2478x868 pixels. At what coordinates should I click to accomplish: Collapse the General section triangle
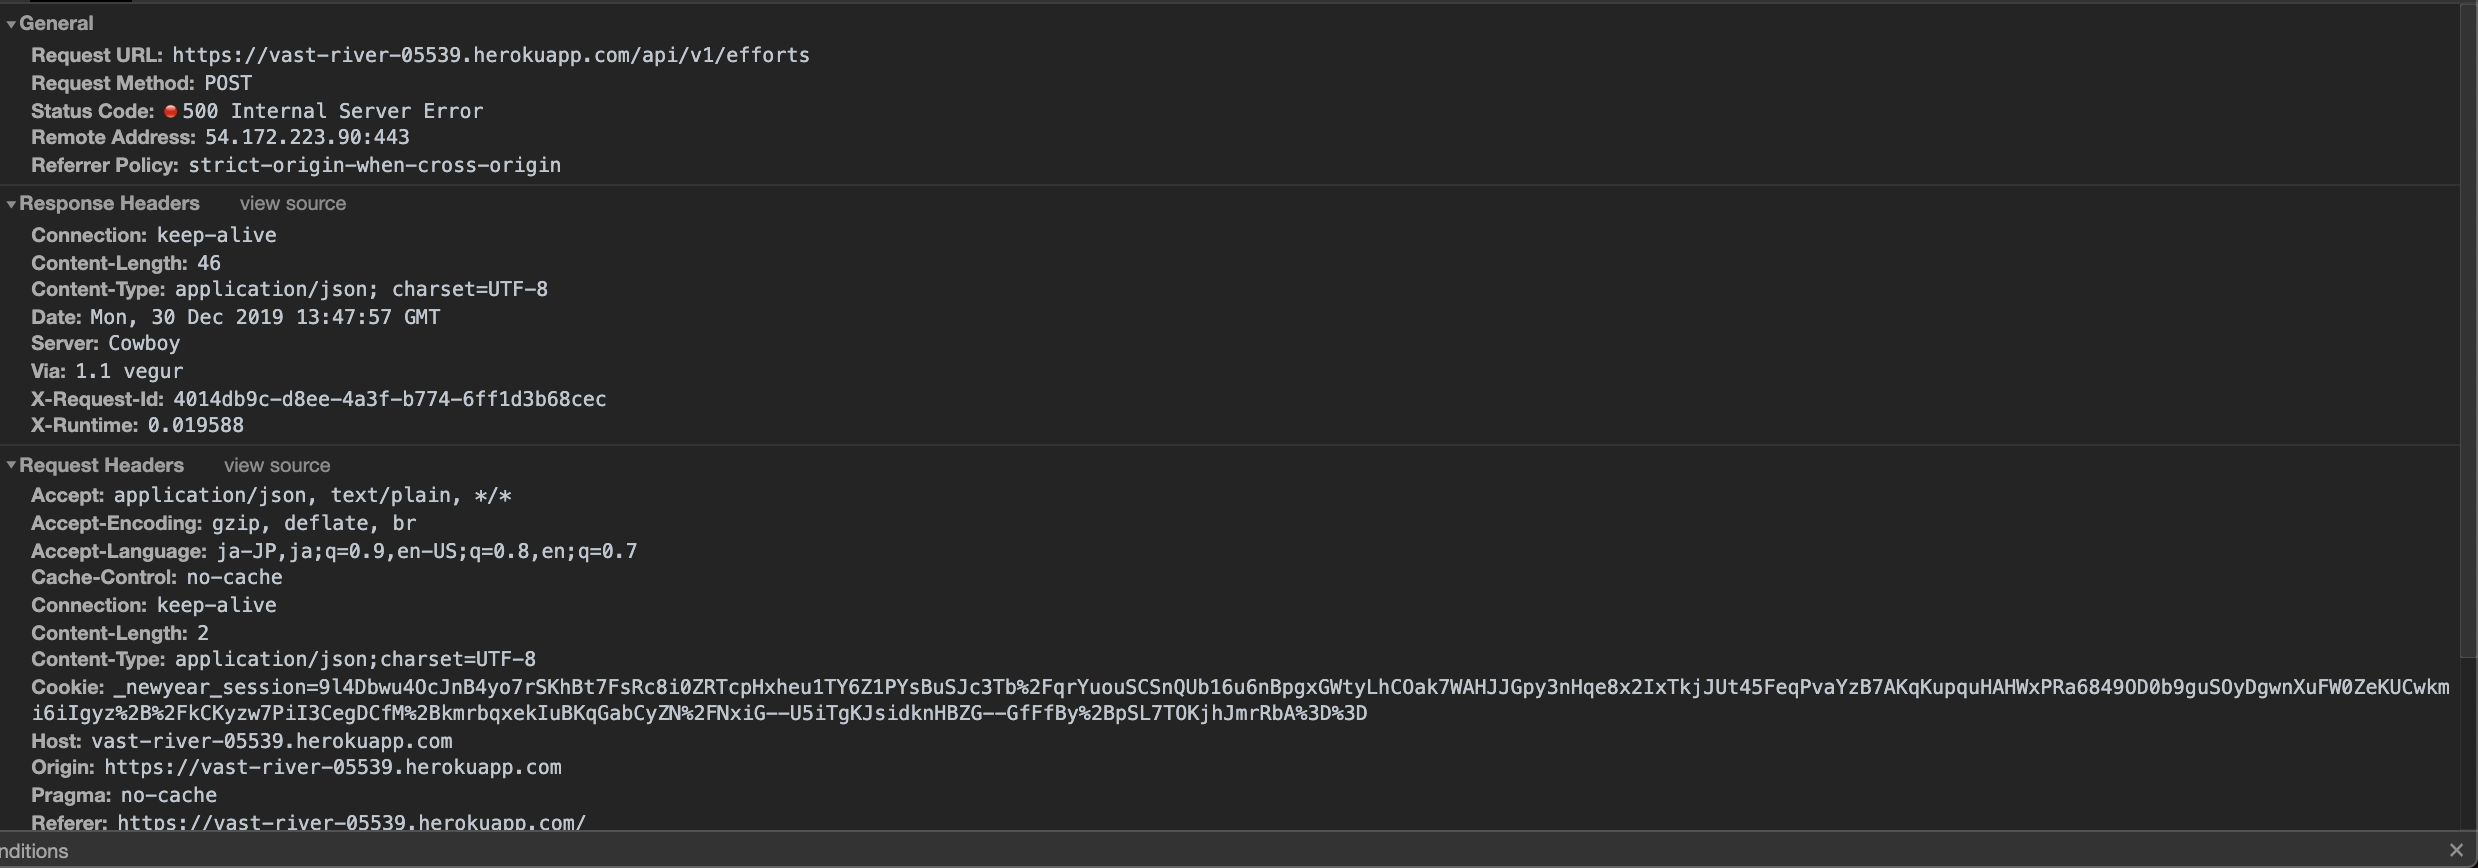pos(11,24)
